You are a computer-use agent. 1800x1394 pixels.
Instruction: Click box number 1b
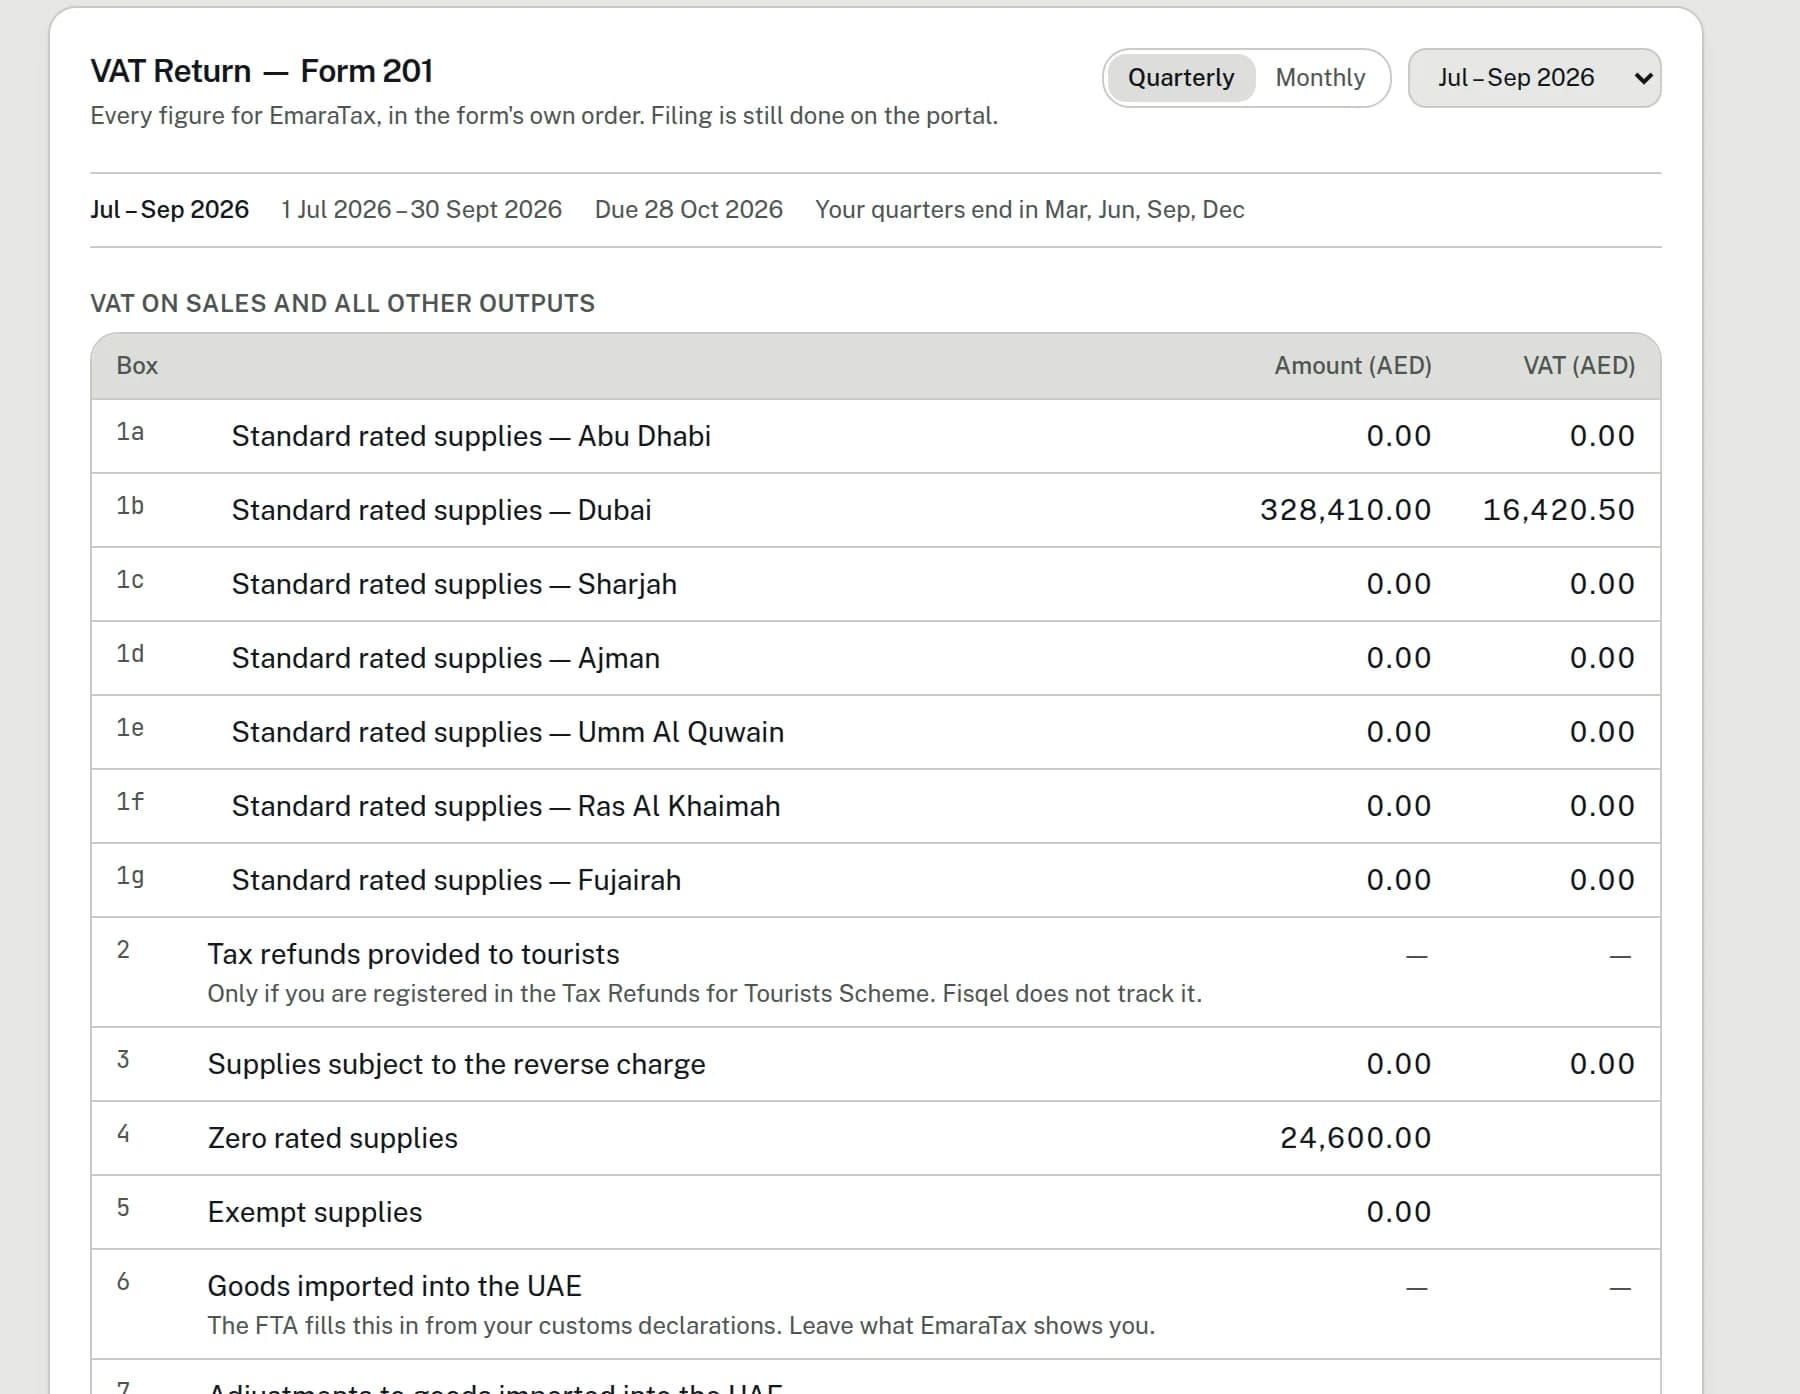coord(130,506)
